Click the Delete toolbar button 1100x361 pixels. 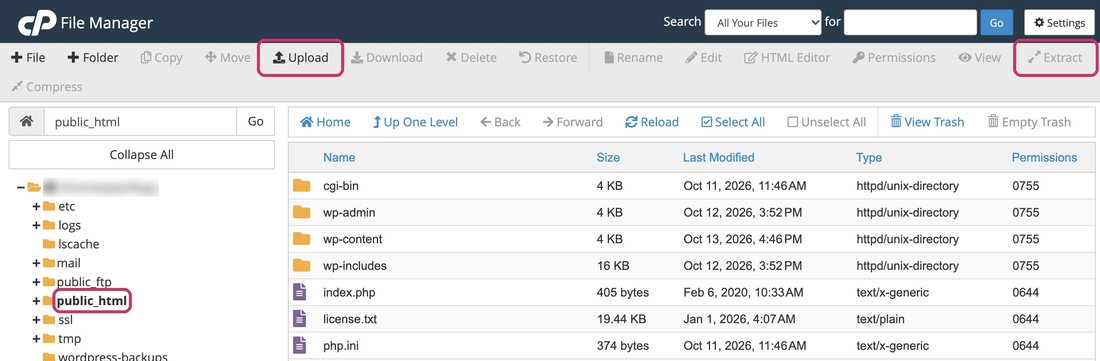[x=471, y=57]
